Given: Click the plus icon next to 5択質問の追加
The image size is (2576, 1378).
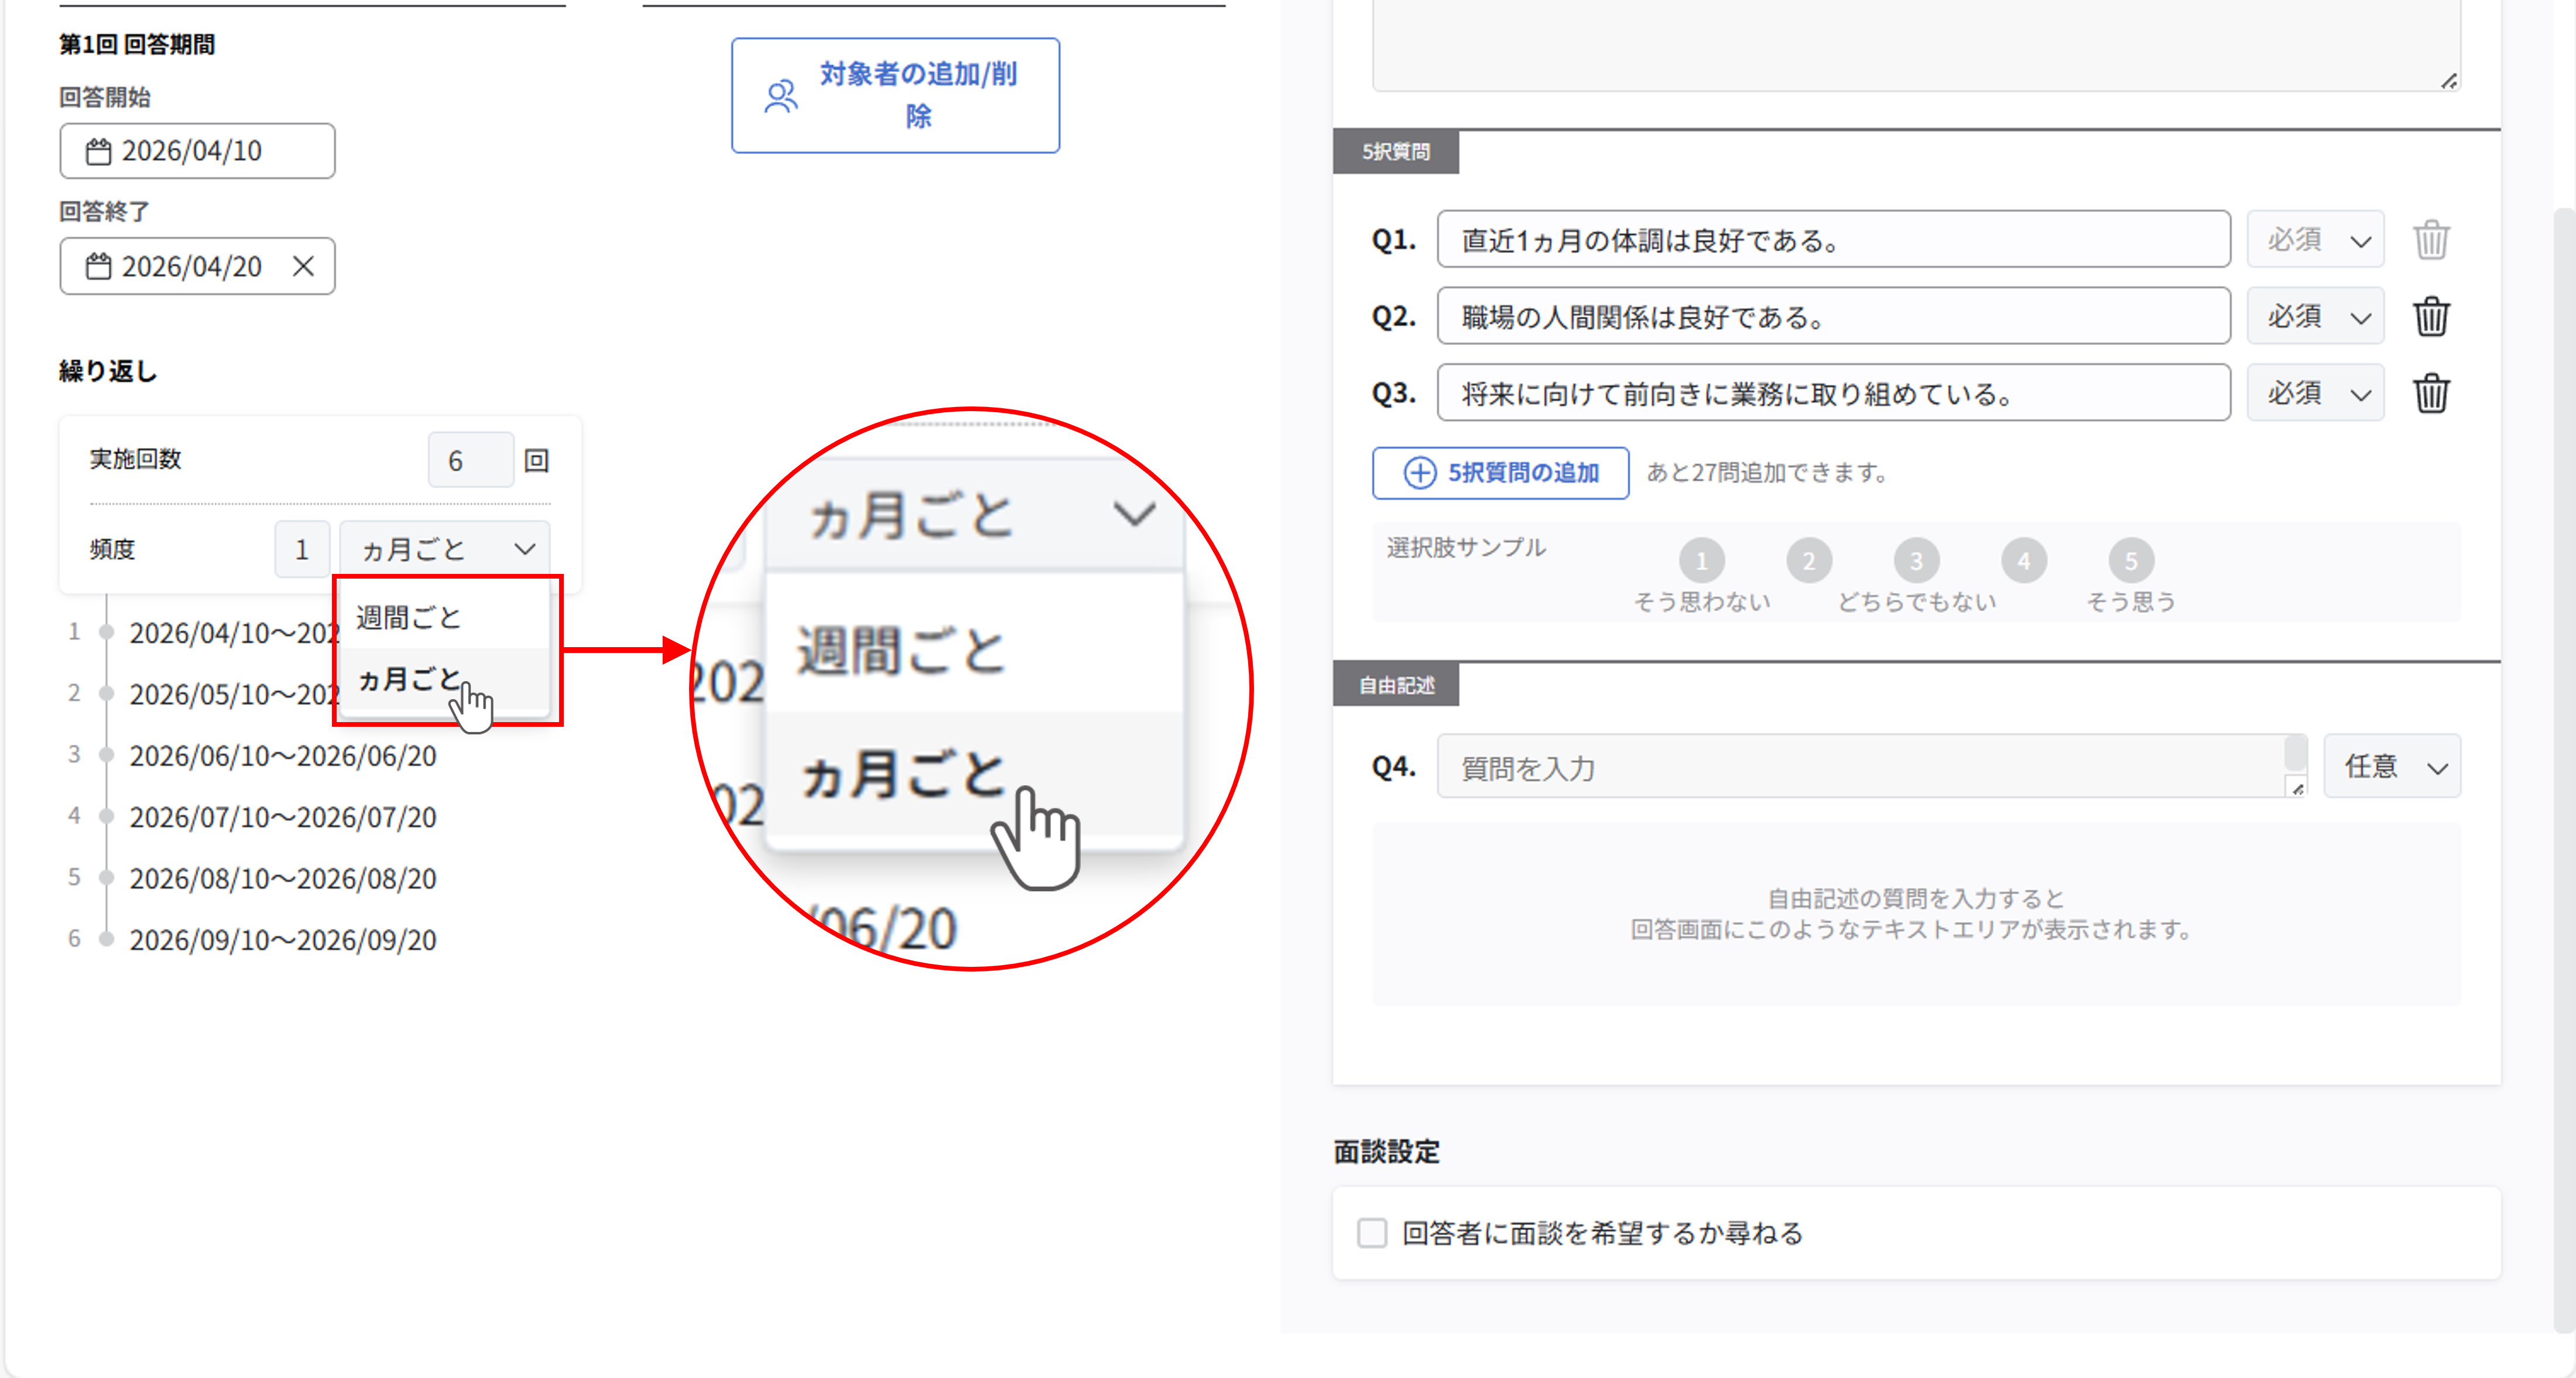Looking at the screenshot, I should click(x=1419, y=473).
